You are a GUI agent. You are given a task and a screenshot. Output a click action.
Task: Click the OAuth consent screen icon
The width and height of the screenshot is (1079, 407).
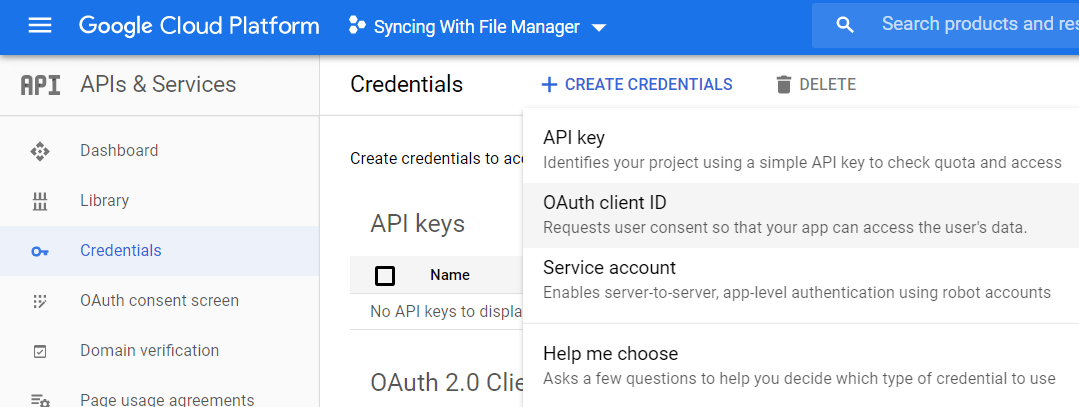coord(40,301)
